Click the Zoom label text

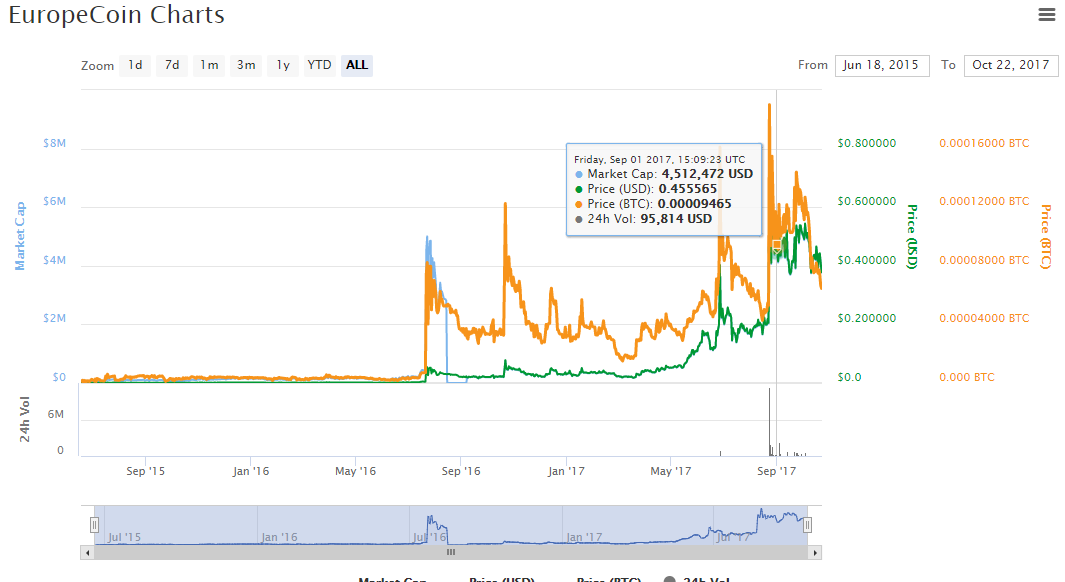97,66
